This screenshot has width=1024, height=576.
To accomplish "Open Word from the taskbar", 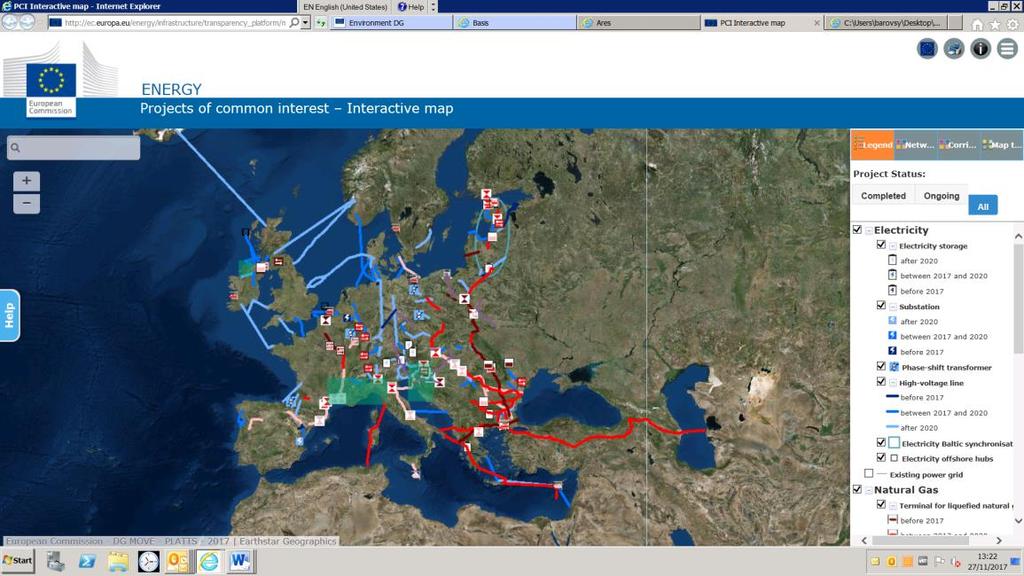I will click(240, 561).
